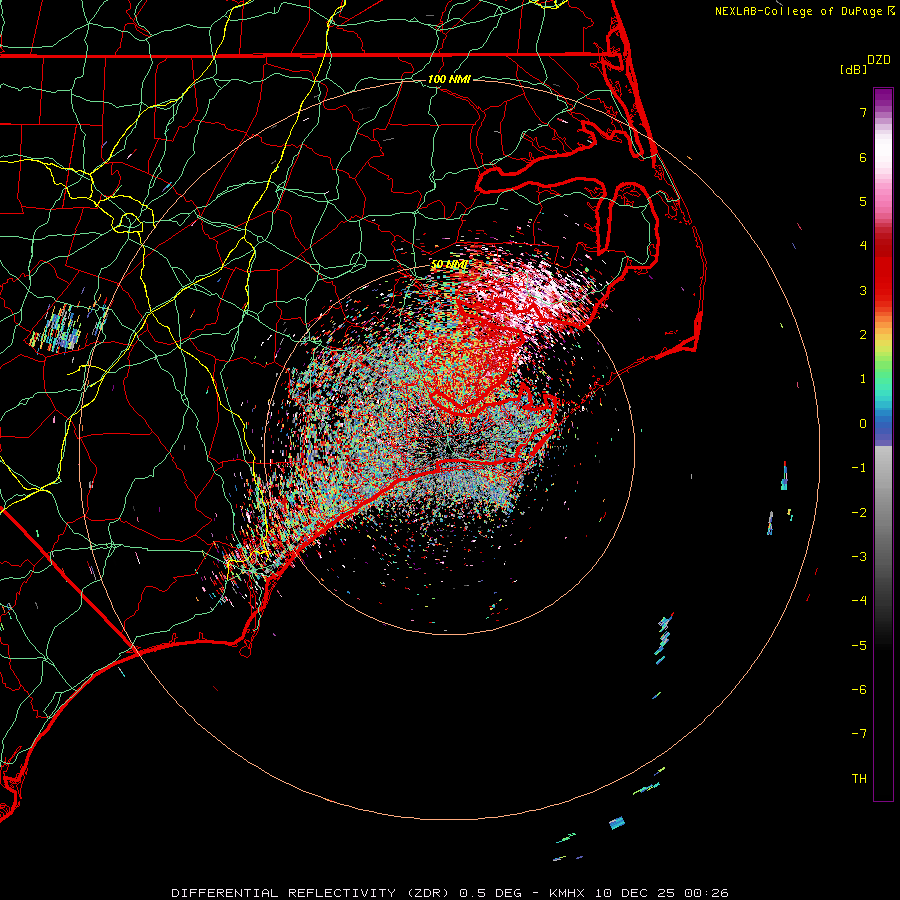Click the -1 value on the color scale

[859, 468]
